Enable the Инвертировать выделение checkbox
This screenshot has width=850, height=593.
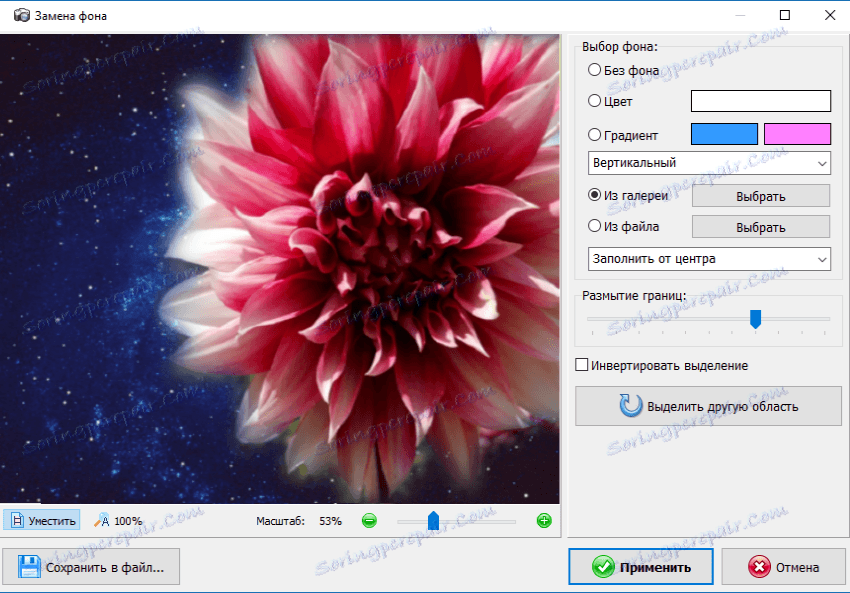[581, 365]
